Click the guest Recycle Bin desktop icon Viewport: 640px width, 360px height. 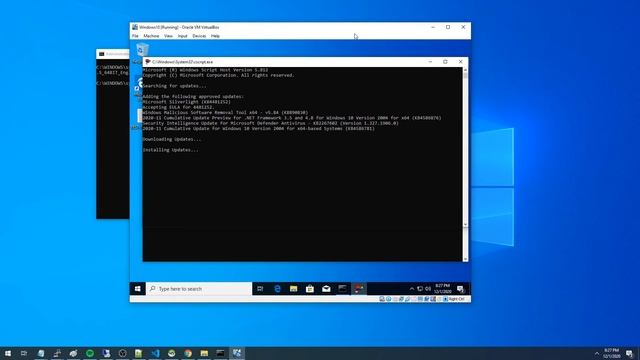pos(142,50)
